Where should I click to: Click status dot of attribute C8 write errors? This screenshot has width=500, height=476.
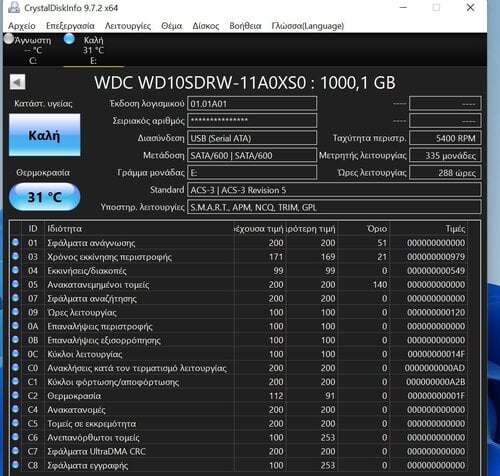[x=15, y=465]
